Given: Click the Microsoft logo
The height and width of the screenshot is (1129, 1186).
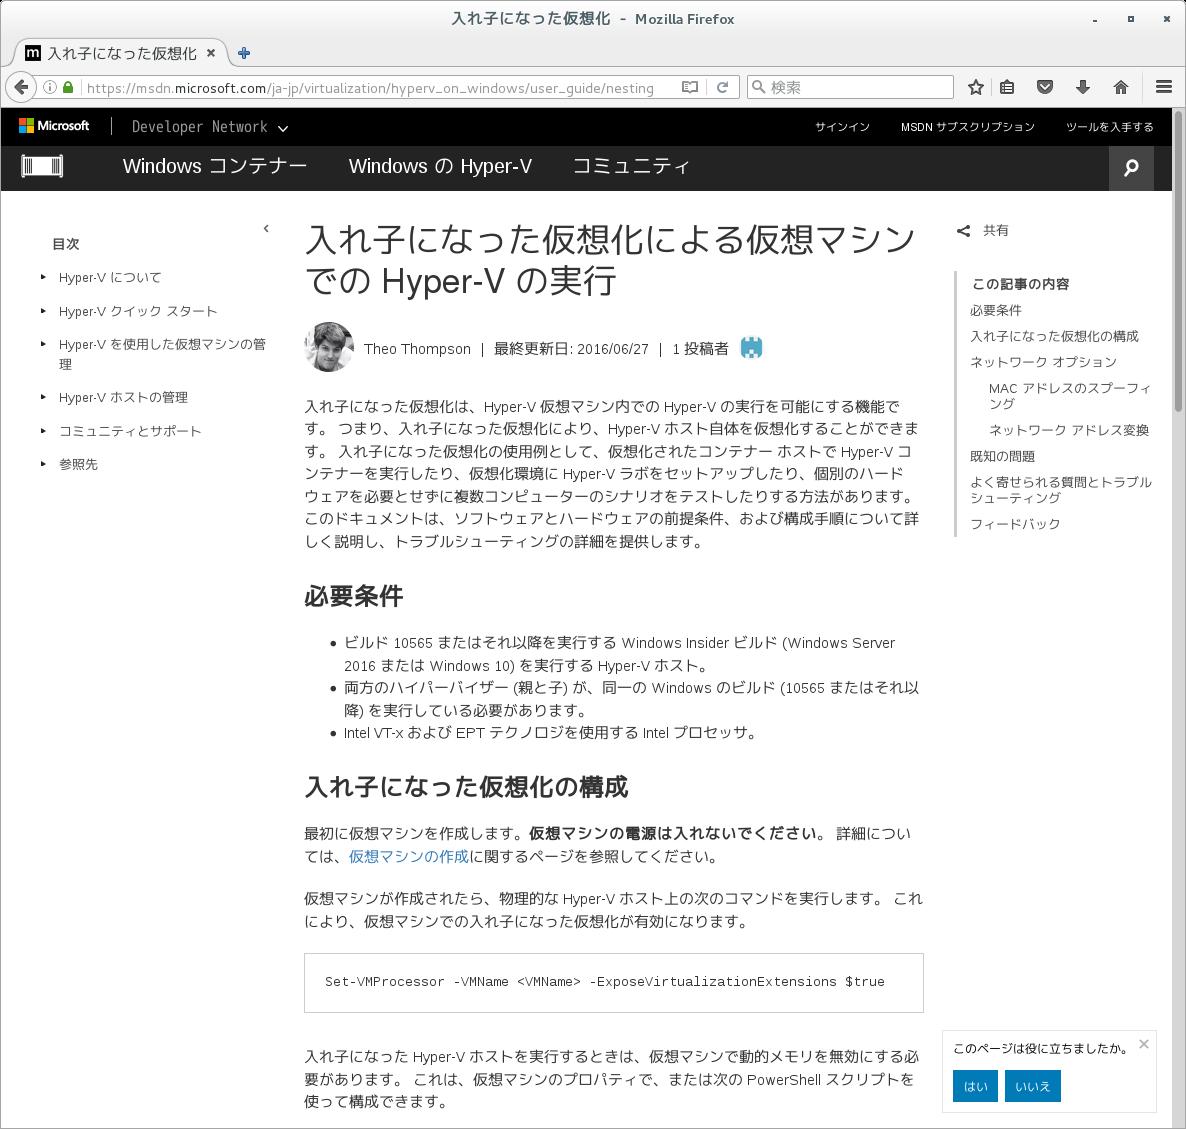Looking at the screenshot, I should (x=54, y=126).
